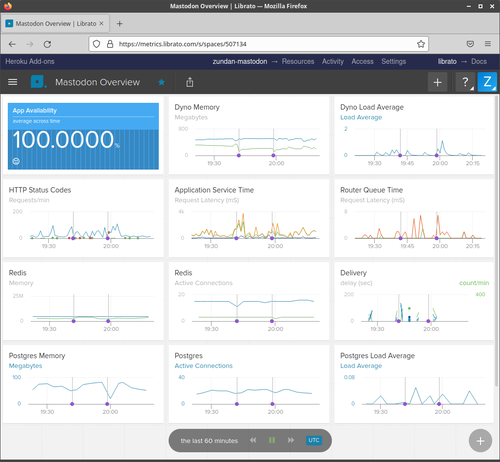Viewport: 500px width, 462px height.
Task: Reload the current page
Action: pyautogui.click(x=47, y=44)
